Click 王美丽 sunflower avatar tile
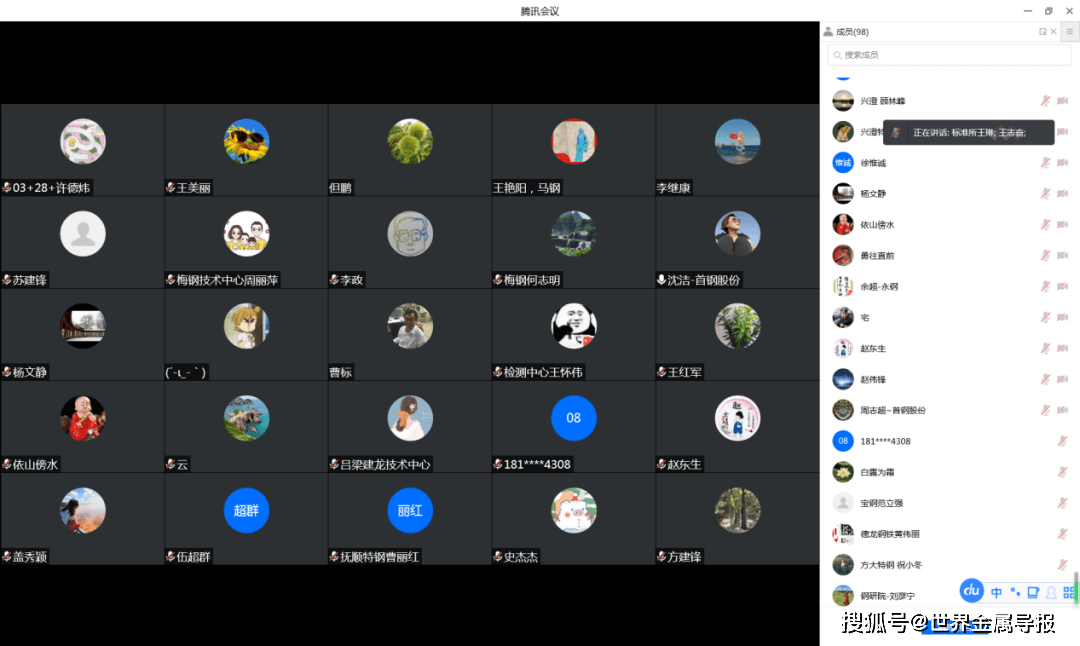Screen dimensions: 1080x646 pos(246,150)
